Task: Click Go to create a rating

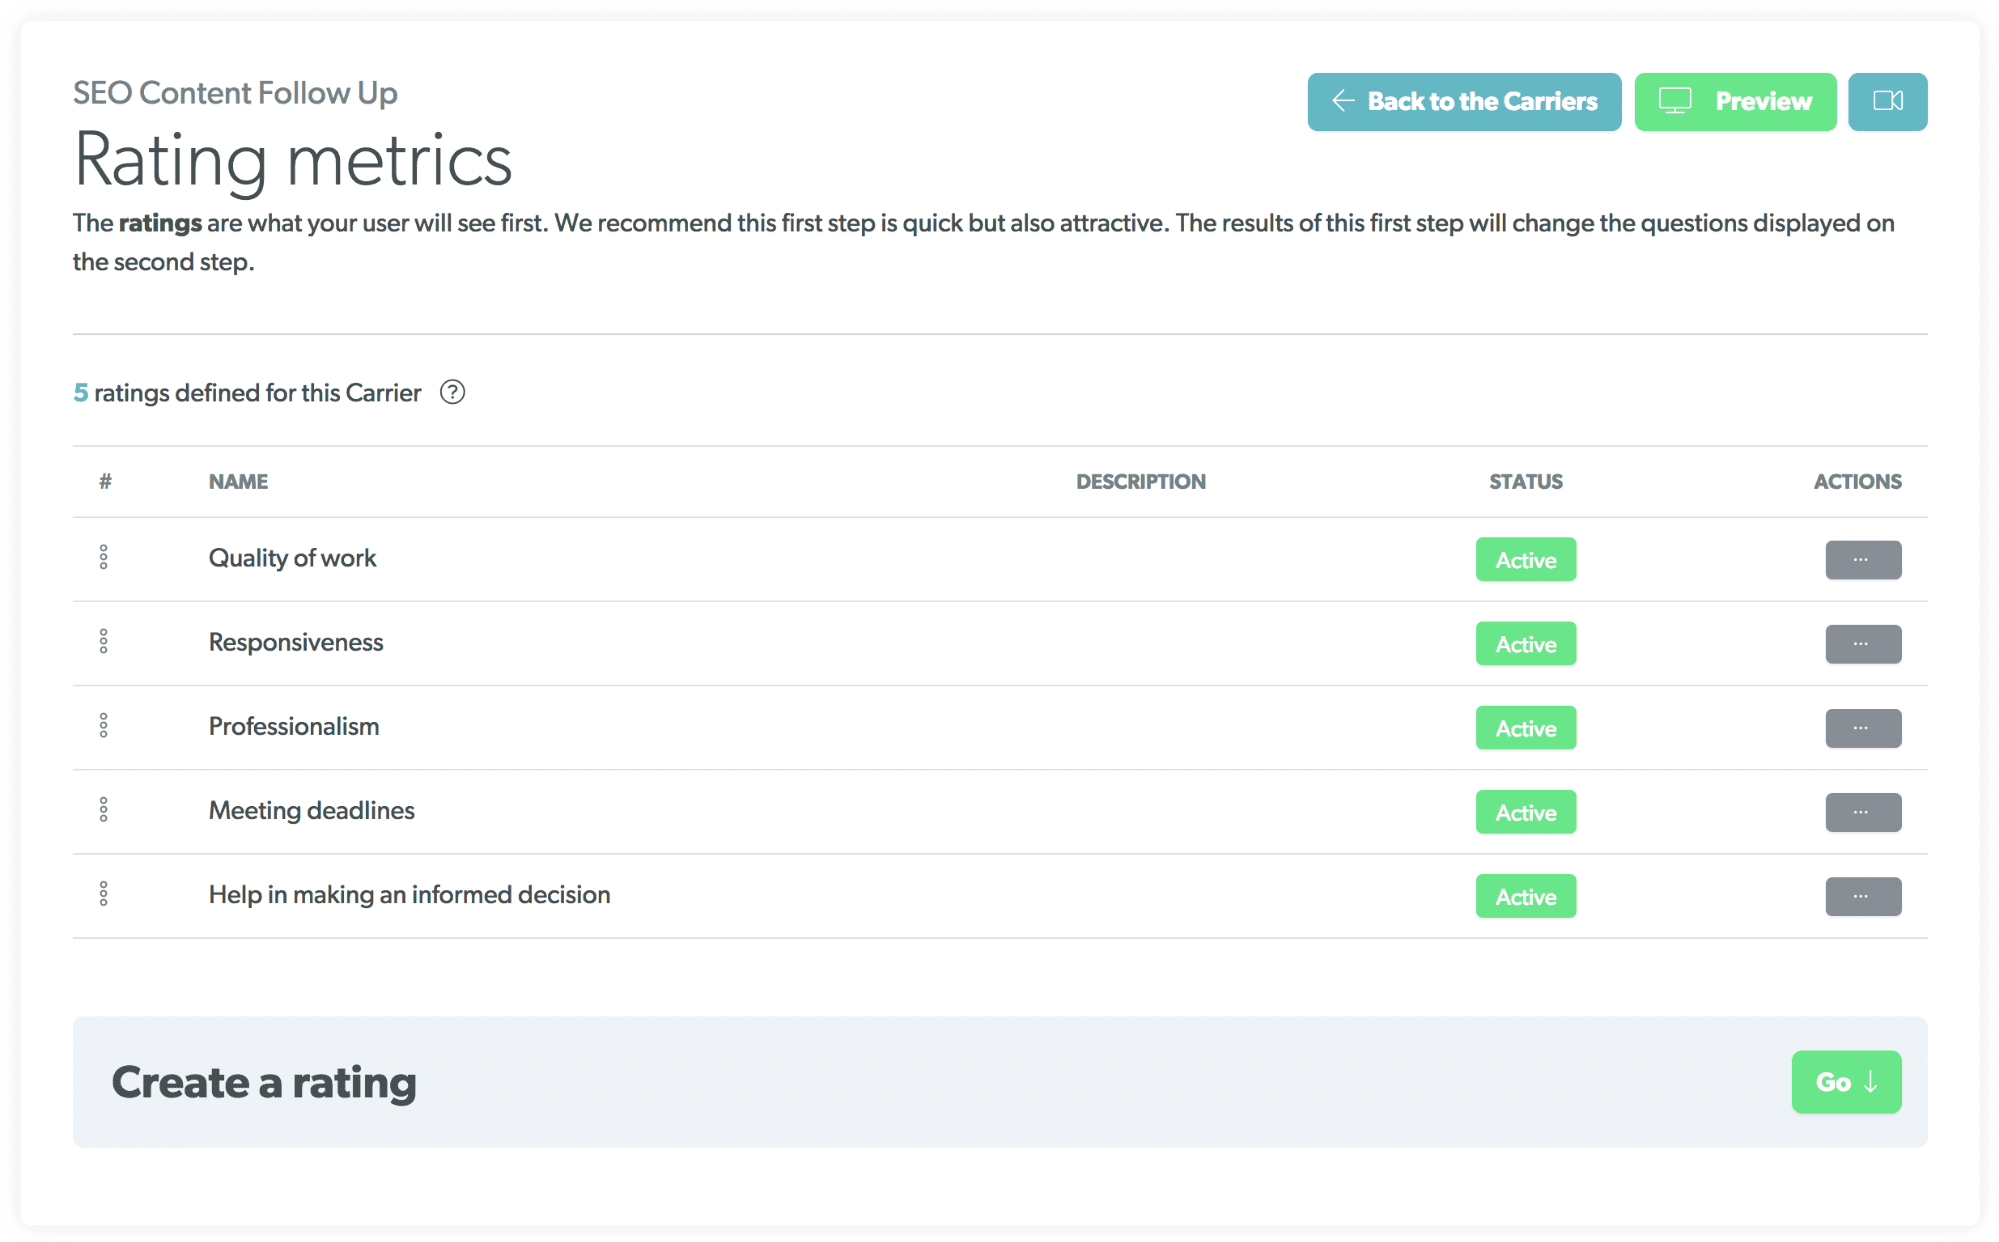Action: (x=1846, y=1081)
